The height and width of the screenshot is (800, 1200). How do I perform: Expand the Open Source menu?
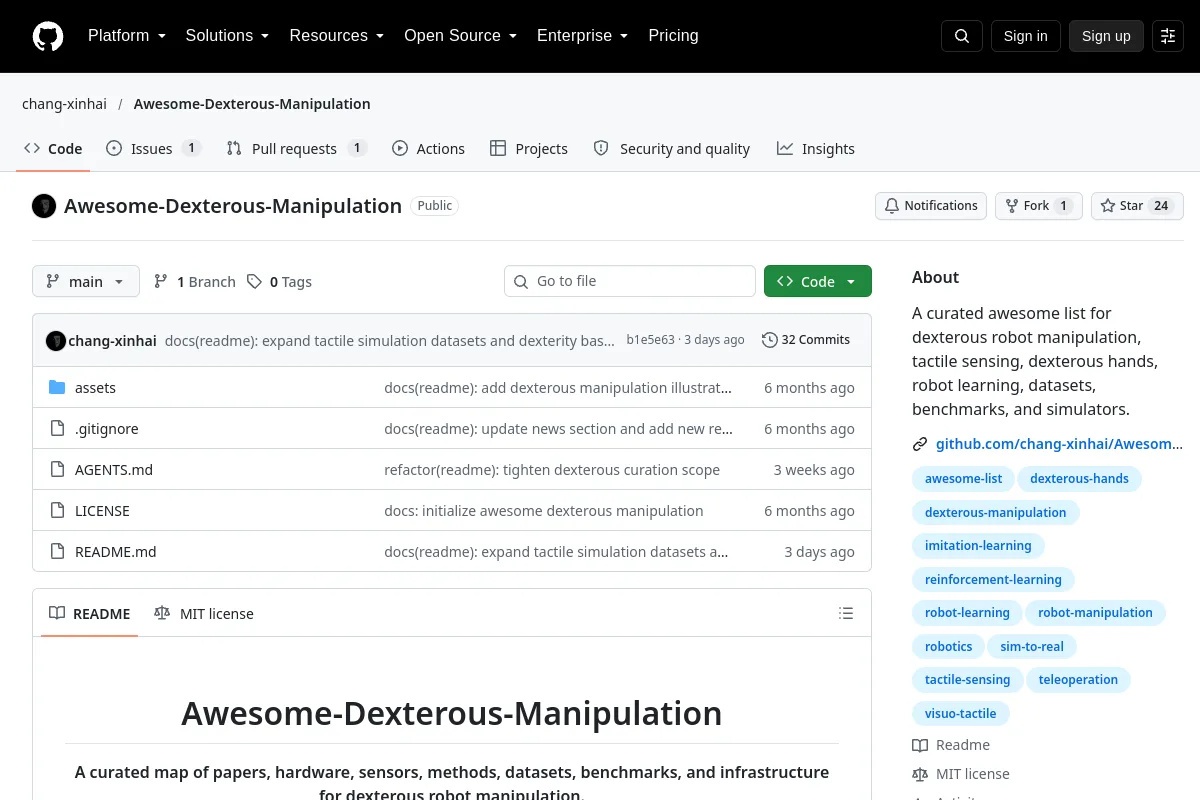[x=460, y=36]
